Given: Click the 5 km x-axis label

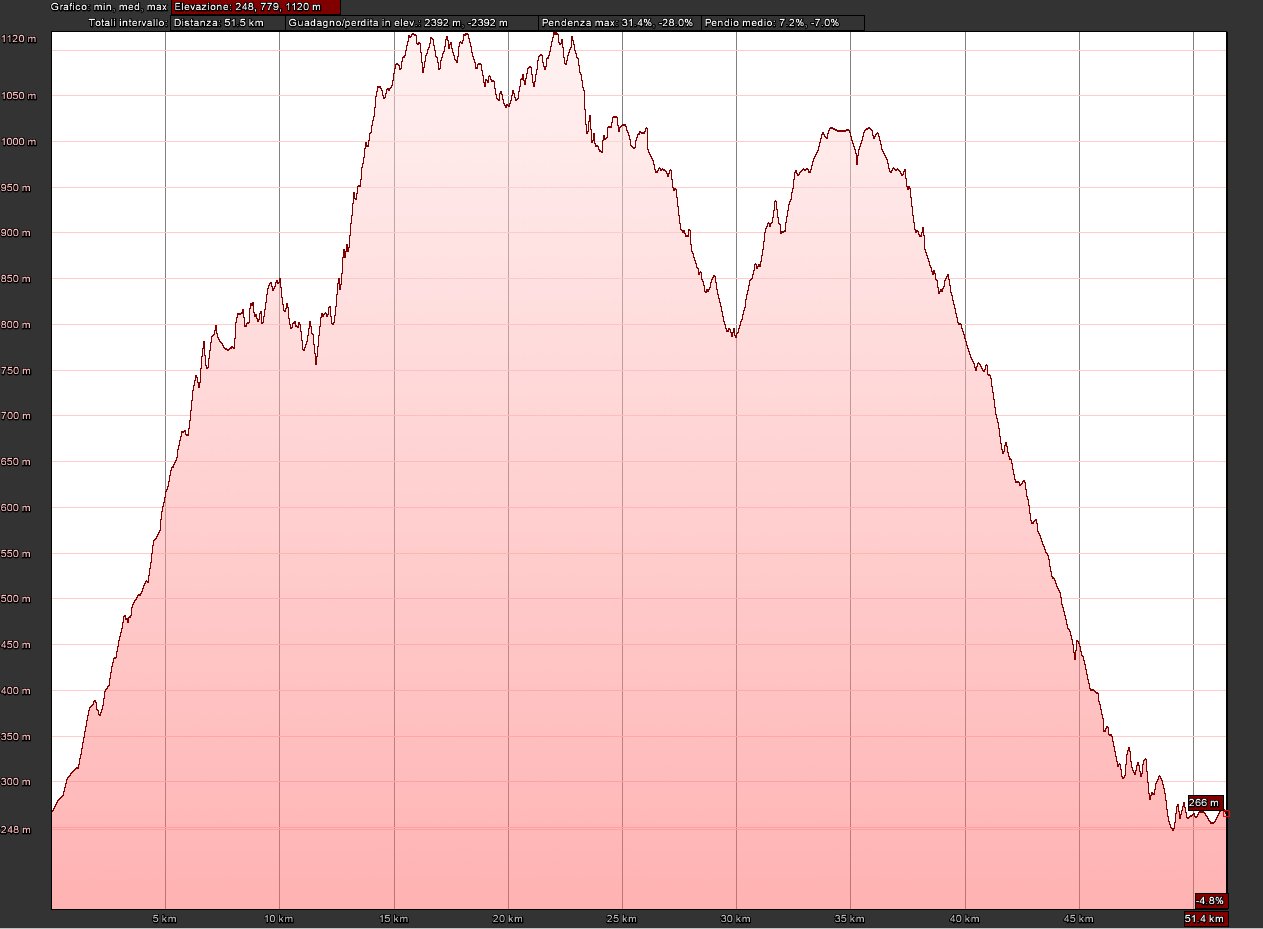Looking at the screenshot, I should pyautogui.click(x=165, y=919).
